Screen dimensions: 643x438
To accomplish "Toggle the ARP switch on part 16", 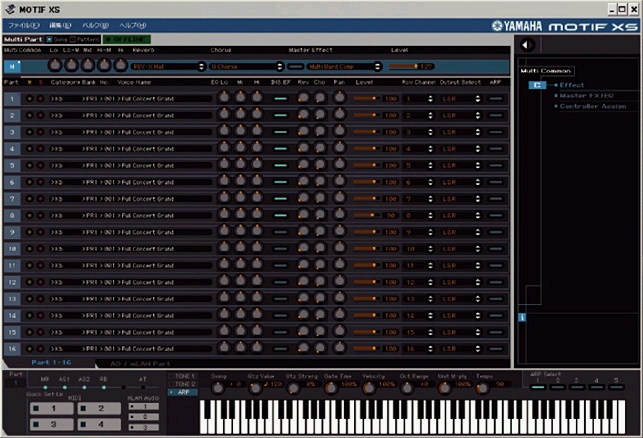I will 496,349.
